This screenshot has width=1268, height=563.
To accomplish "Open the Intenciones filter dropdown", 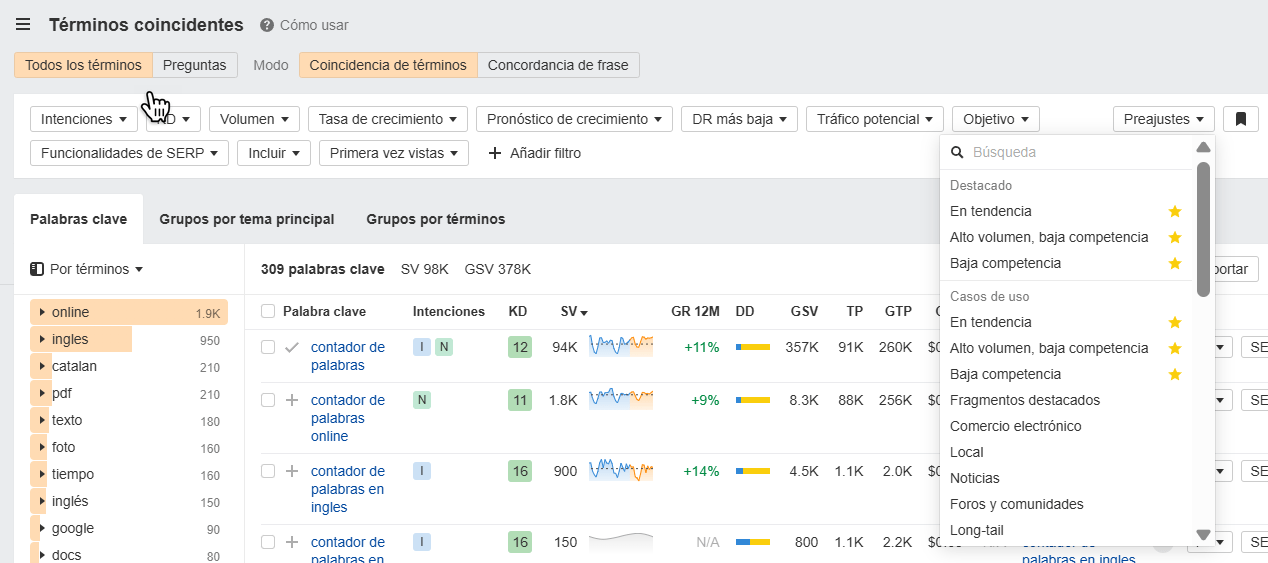I will point(85,119).
